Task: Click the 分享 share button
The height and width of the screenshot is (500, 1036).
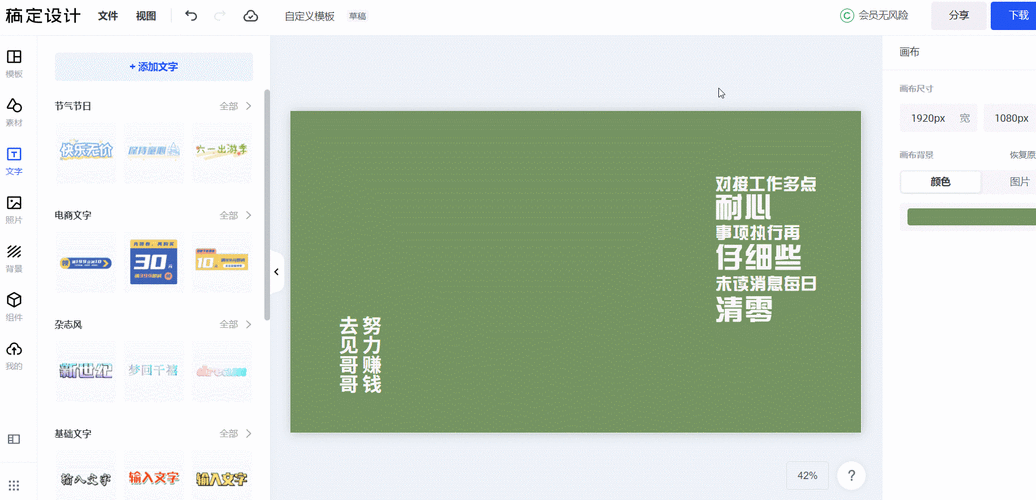Action: click(x=959, y=16)
